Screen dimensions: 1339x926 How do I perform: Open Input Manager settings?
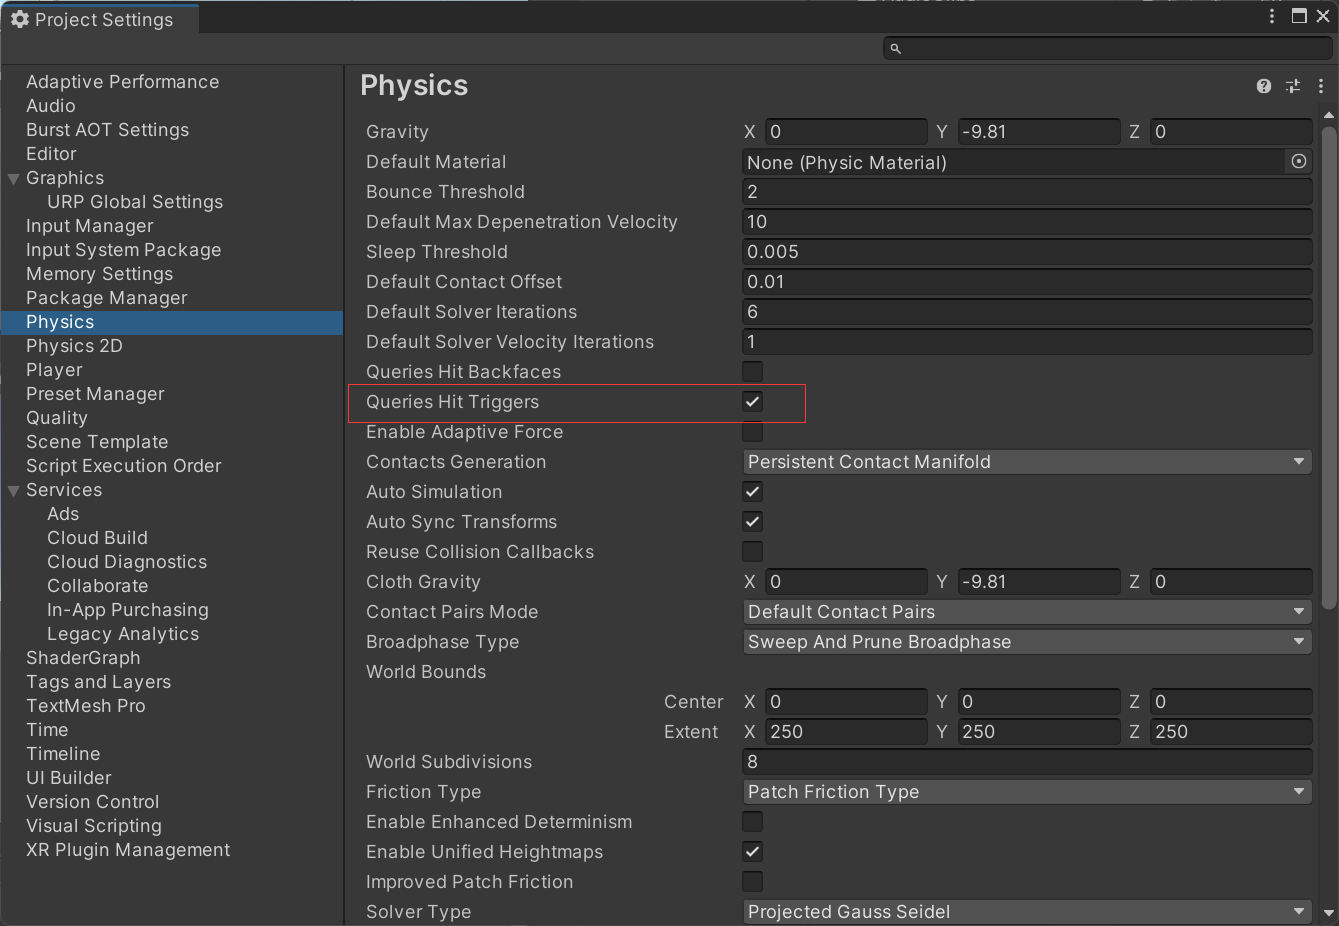(x=90, y=226)
